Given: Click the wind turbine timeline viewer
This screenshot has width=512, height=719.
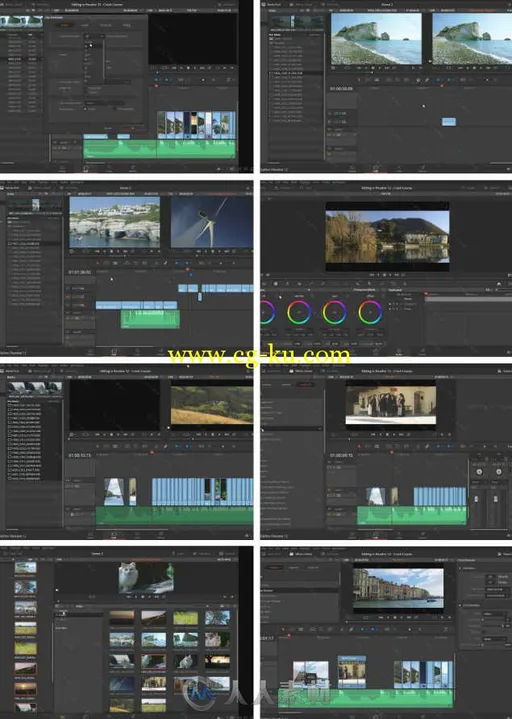Looking at the screenshot, I should (x=212, y=222).
